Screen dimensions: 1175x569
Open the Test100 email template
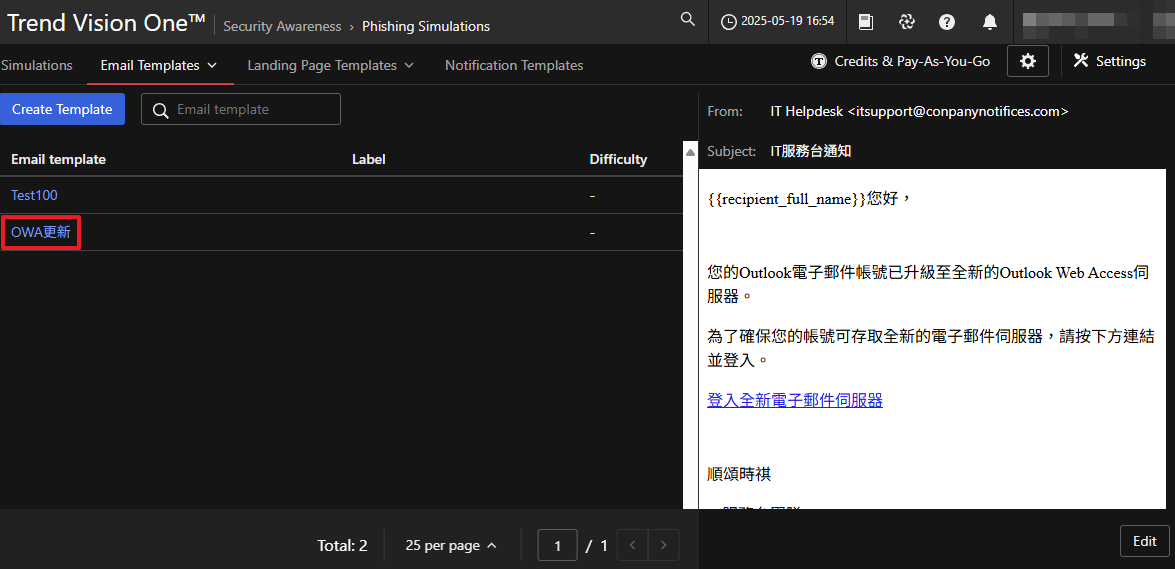(x=34, y=195)
